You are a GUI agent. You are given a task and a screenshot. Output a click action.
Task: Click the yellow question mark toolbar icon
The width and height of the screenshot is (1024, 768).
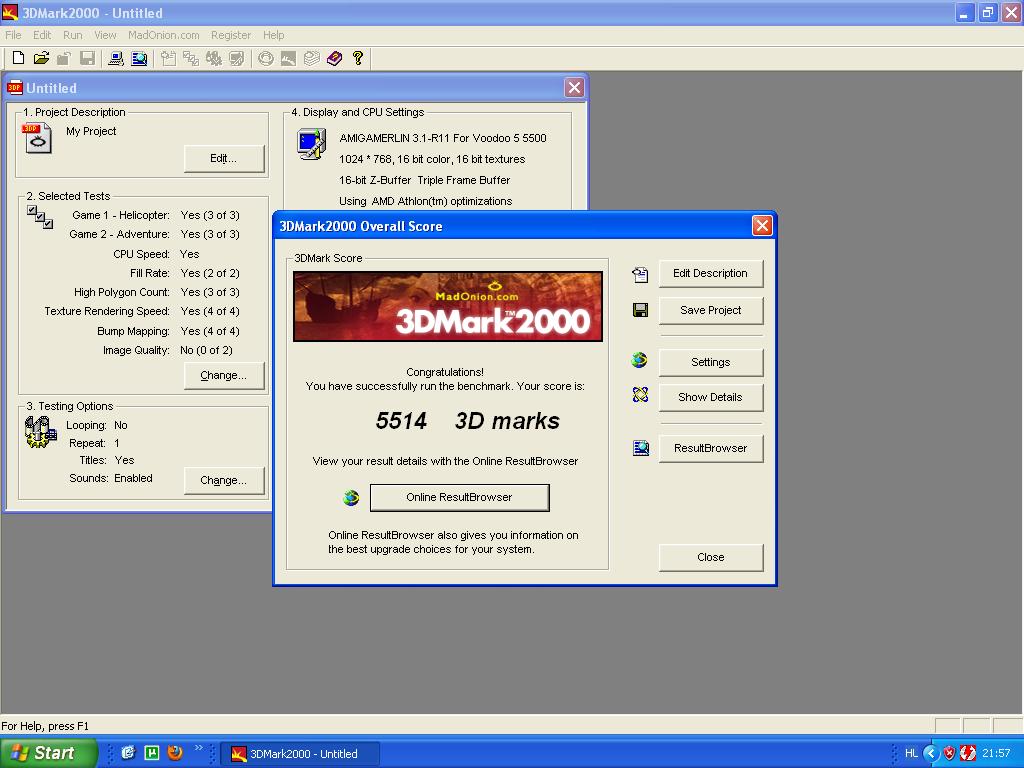[357, 58]
